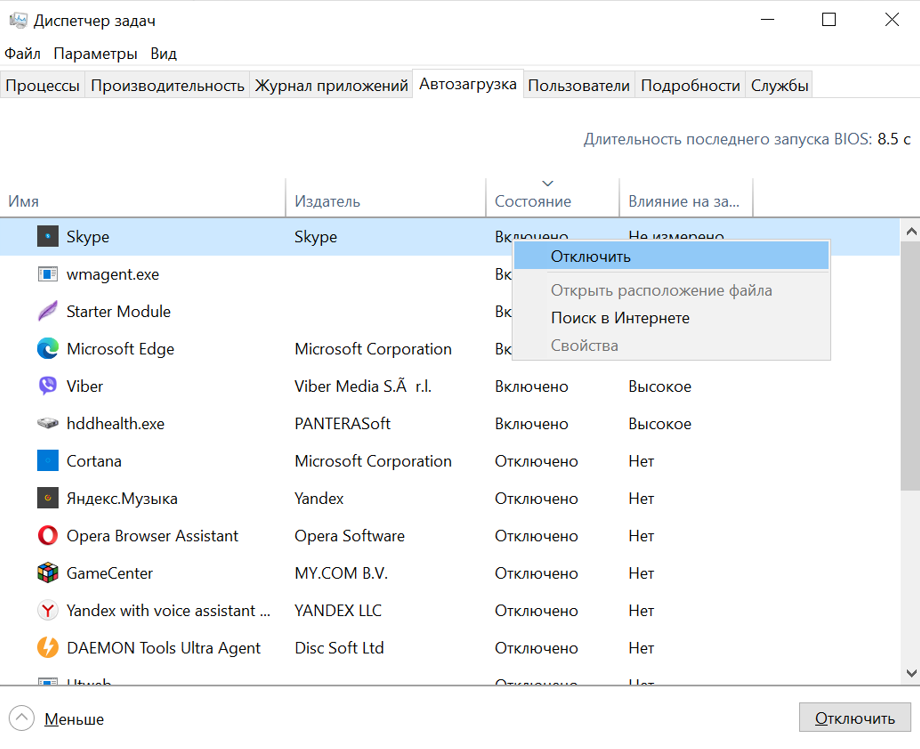Screen dimensions: 920x749
Task: Click the Task Manager title bar icon
Action: [x=18, y=21]
